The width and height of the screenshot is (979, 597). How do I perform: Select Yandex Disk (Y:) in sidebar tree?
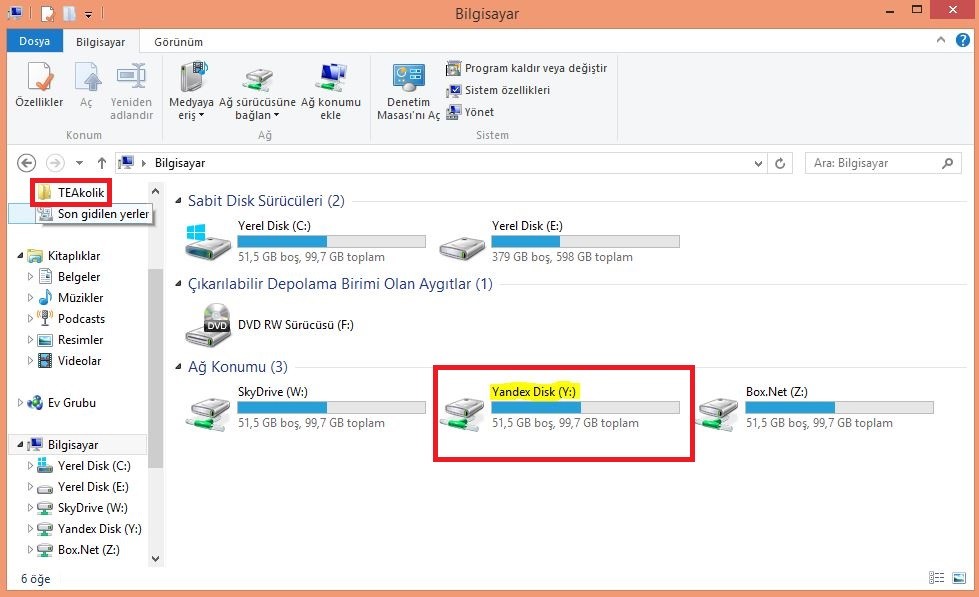point(89,529)
